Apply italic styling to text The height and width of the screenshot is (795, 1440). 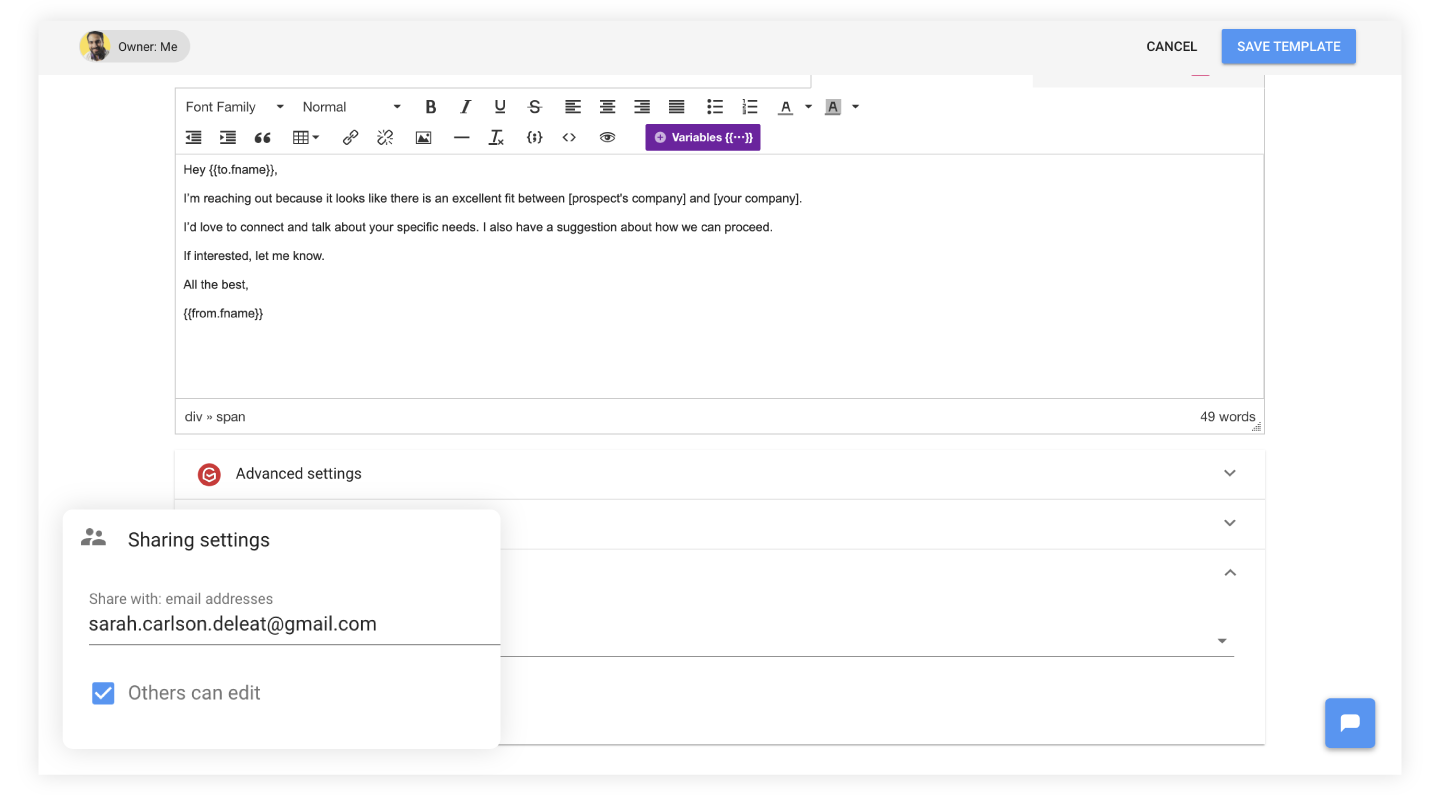465,106
